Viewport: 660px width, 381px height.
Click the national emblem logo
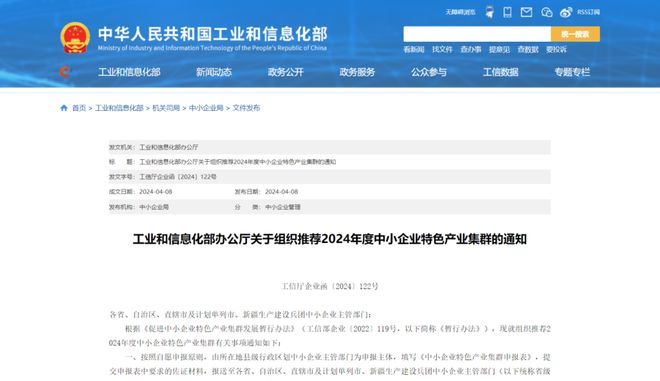75,38
